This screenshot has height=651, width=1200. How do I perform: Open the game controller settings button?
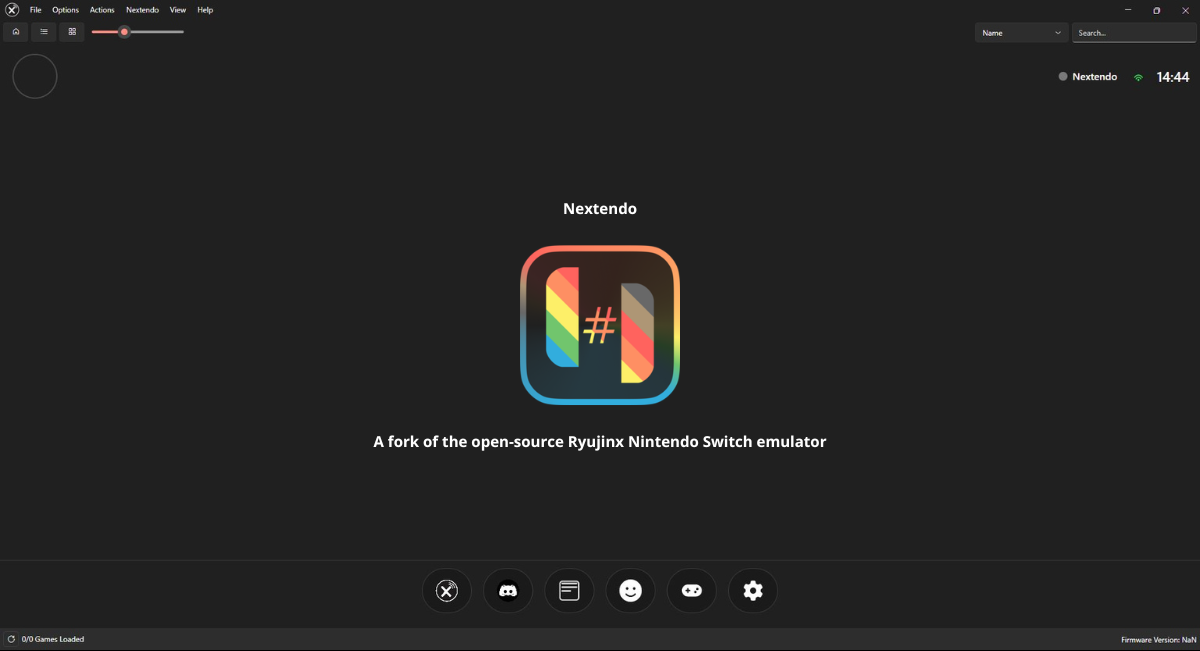[692, 591]
